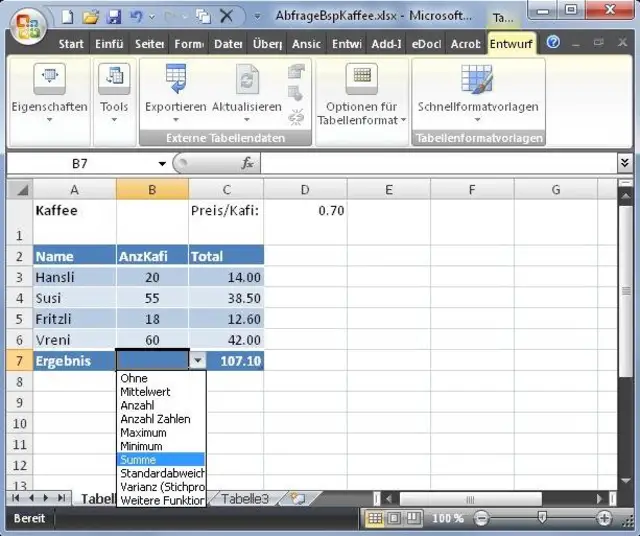The width and height of the screenshot is (640, 536).
Task: Click the Exportieren table icon
Action: [176, 79]
